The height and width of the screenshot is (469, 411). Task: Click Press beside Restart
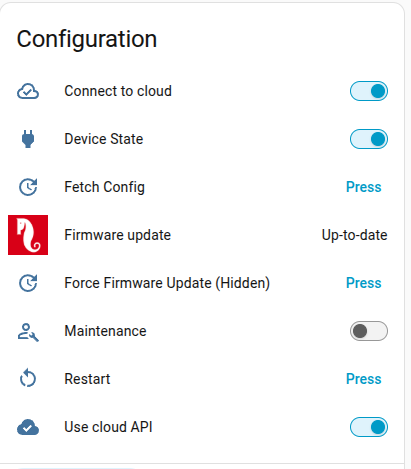[364, 379]
